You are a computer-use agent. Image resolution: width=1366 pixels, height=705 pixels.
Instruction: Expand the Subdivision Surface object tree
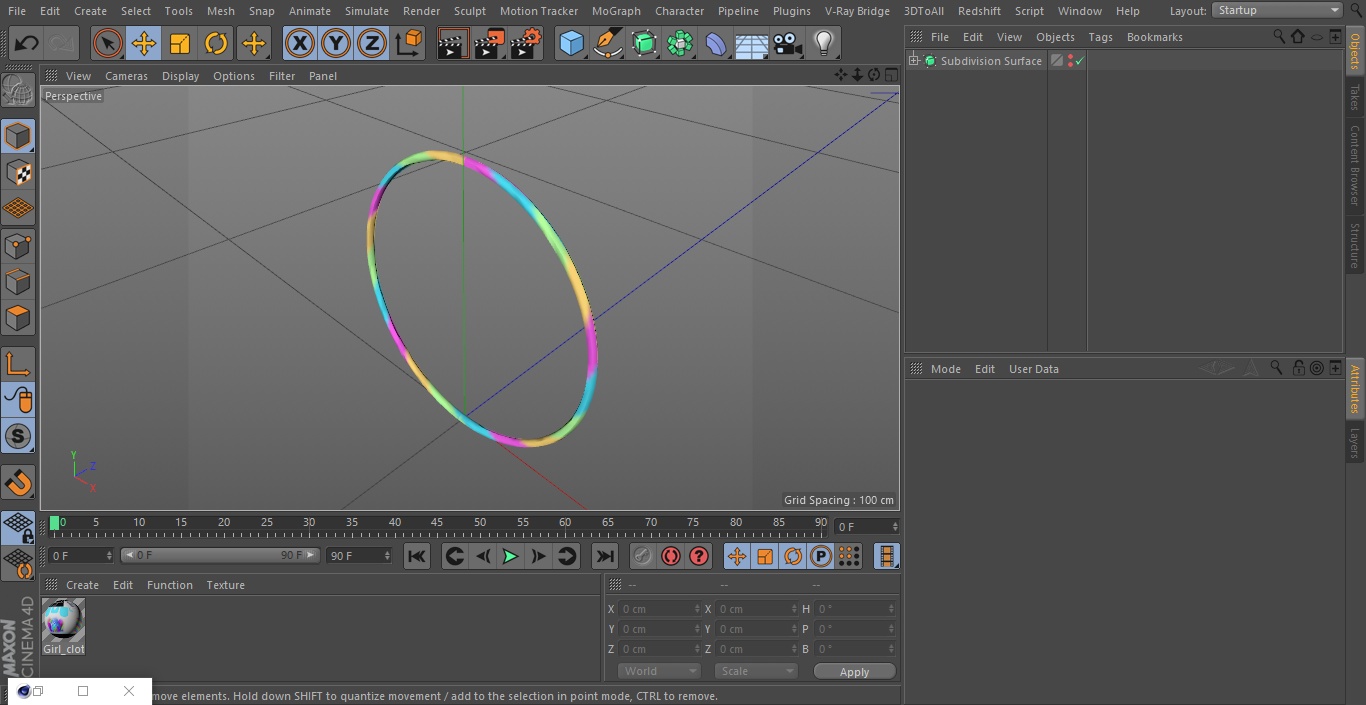913,61
